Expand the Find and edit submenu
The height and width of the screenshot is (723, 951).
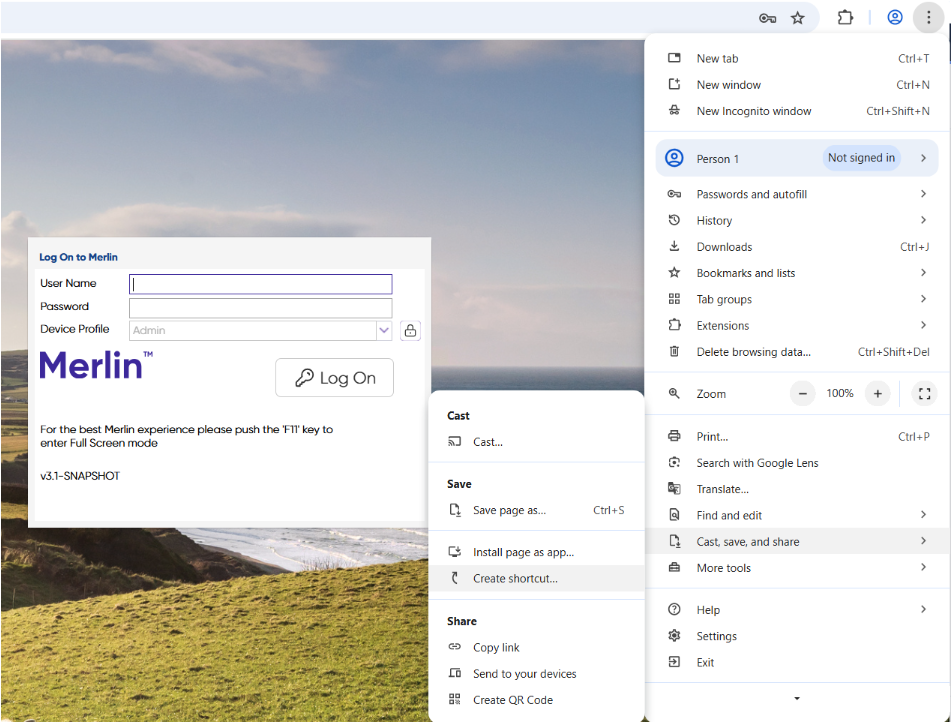tap(797, 516)
